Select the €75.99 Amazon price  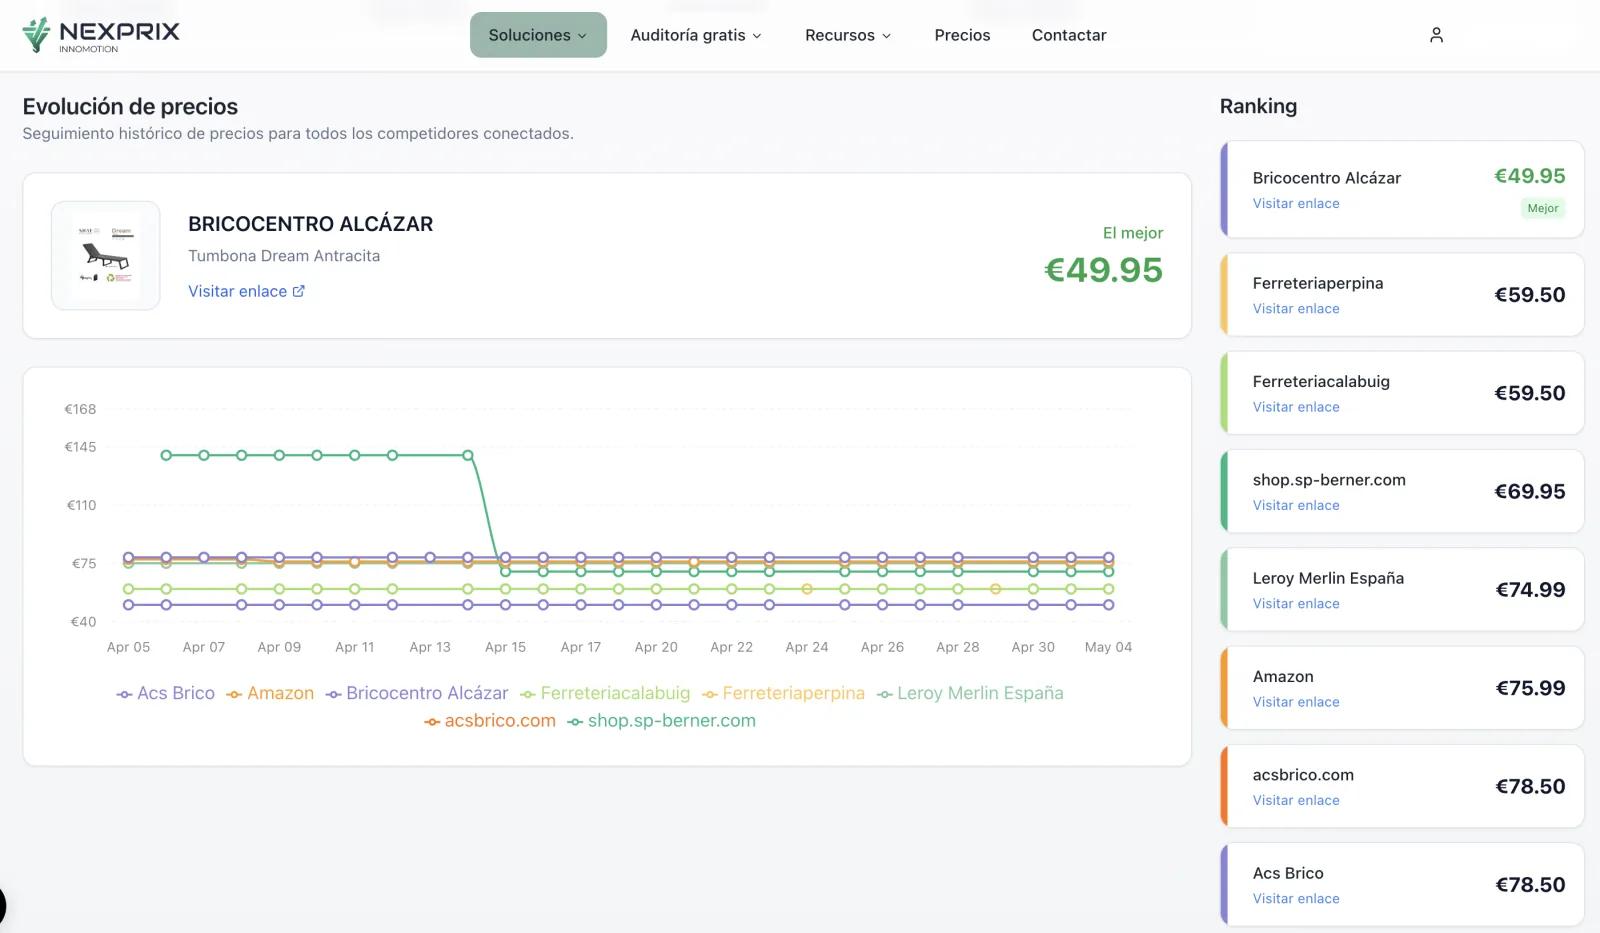pyautogui.click(x=1530, y=688)
